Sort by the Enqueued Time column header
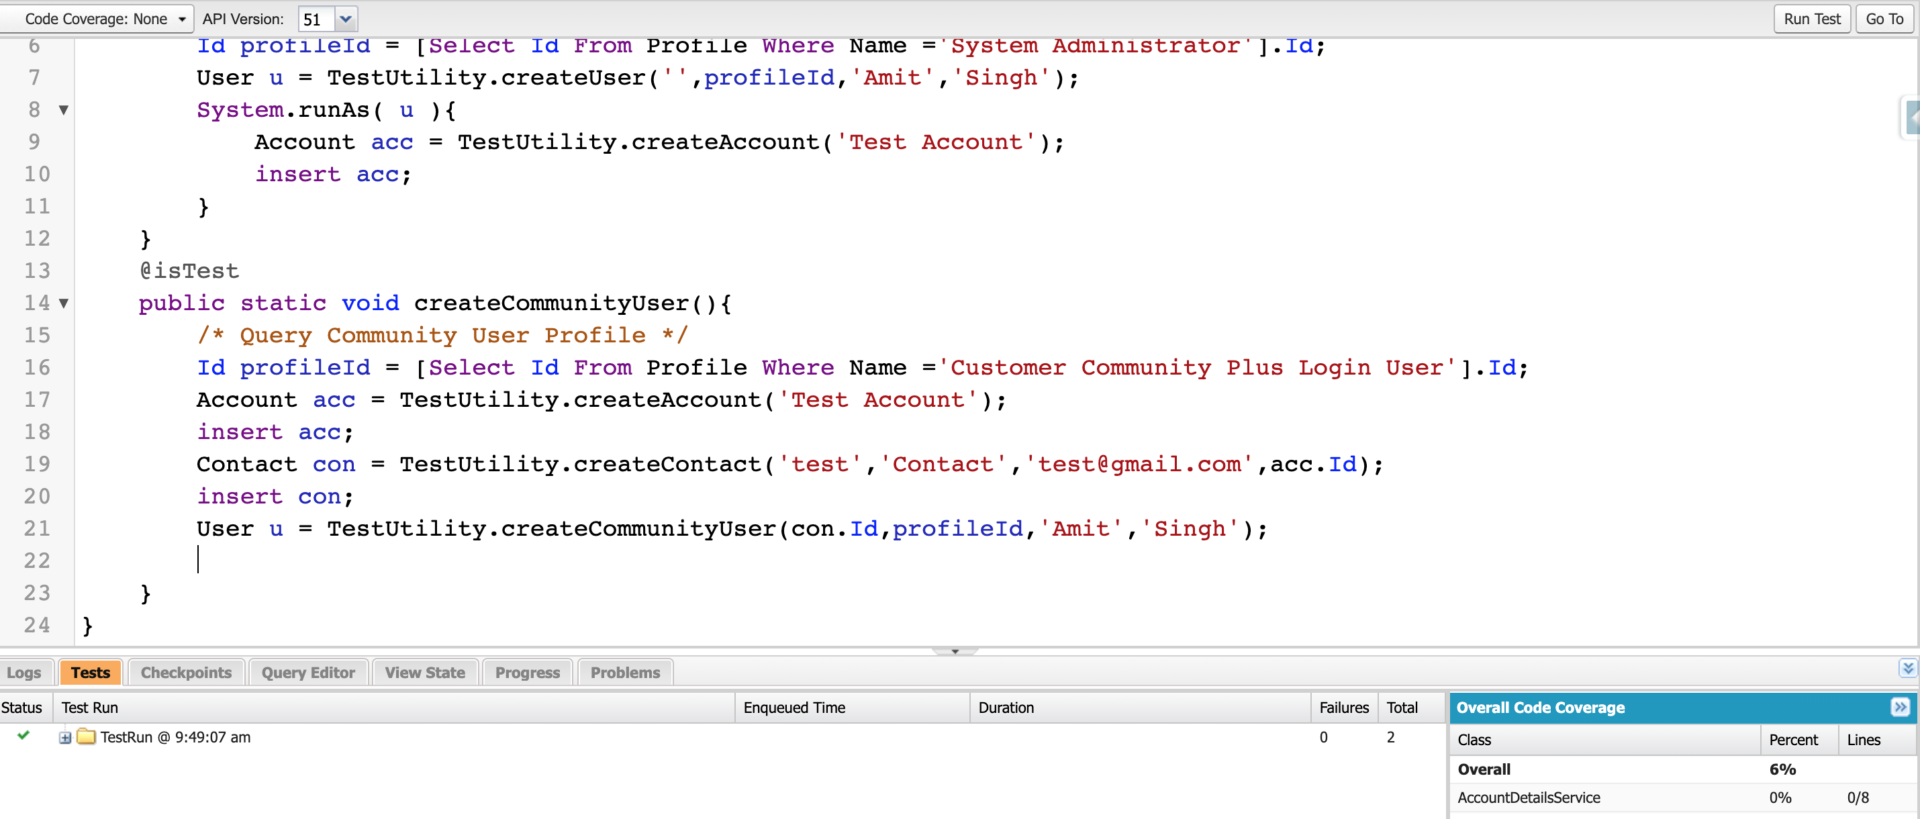1920x819 pixels. tap(853, 708)
